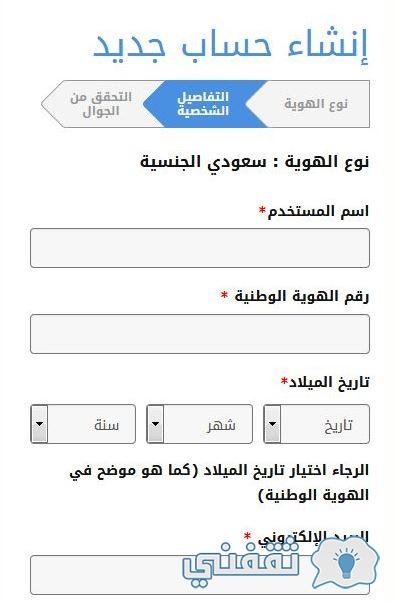Select the التفاصيل الشخصية step tab
The height and width of the screenshot is (603, 396).
tap(203, 104)
